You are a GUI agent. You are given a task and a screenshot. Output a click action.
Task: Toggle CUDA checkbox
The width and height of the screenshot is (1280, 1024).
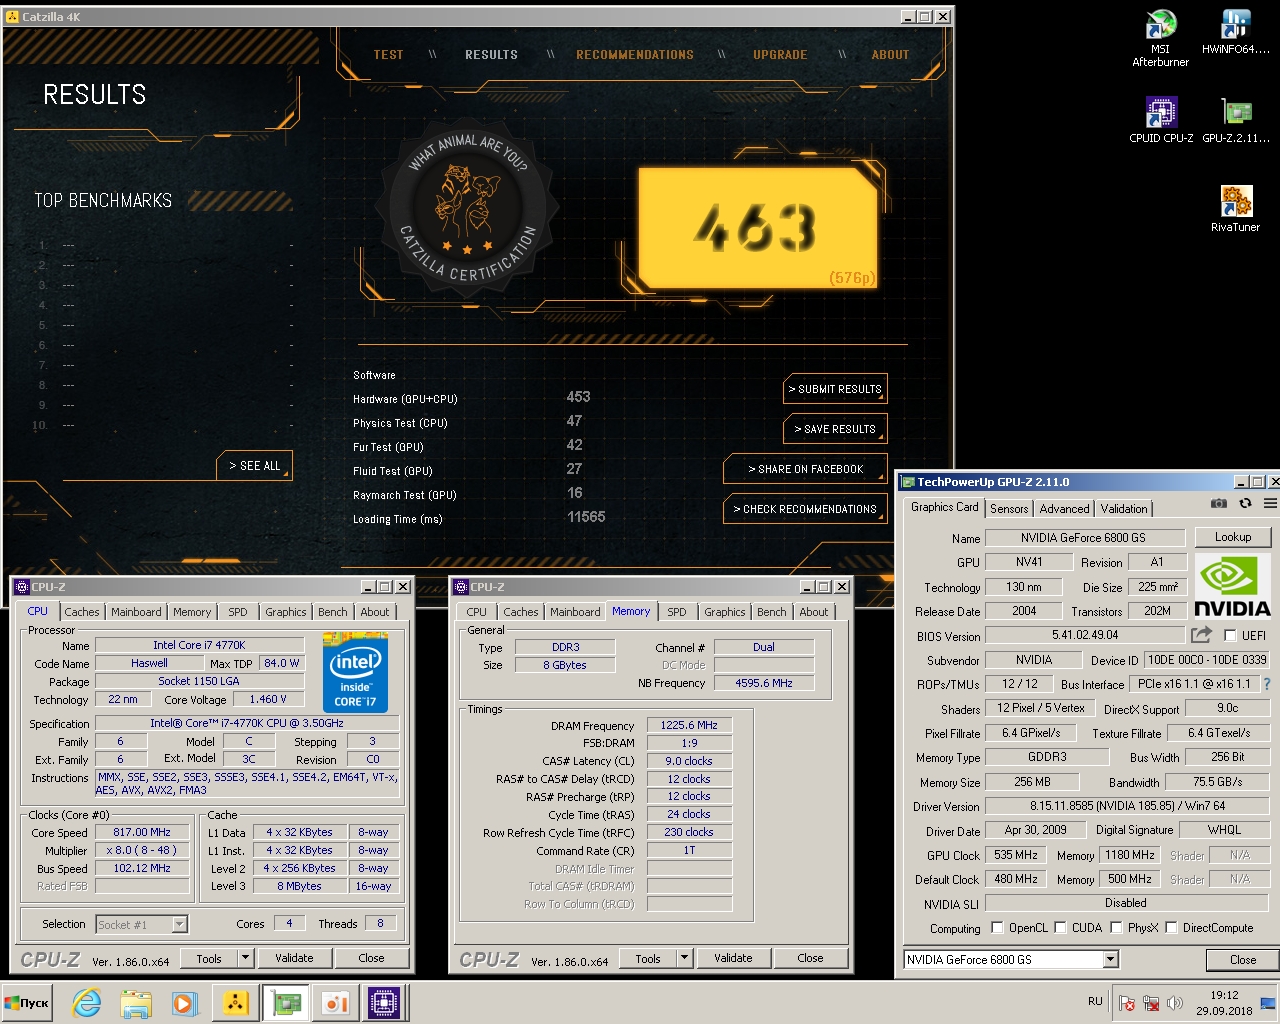coord(1060,928)
